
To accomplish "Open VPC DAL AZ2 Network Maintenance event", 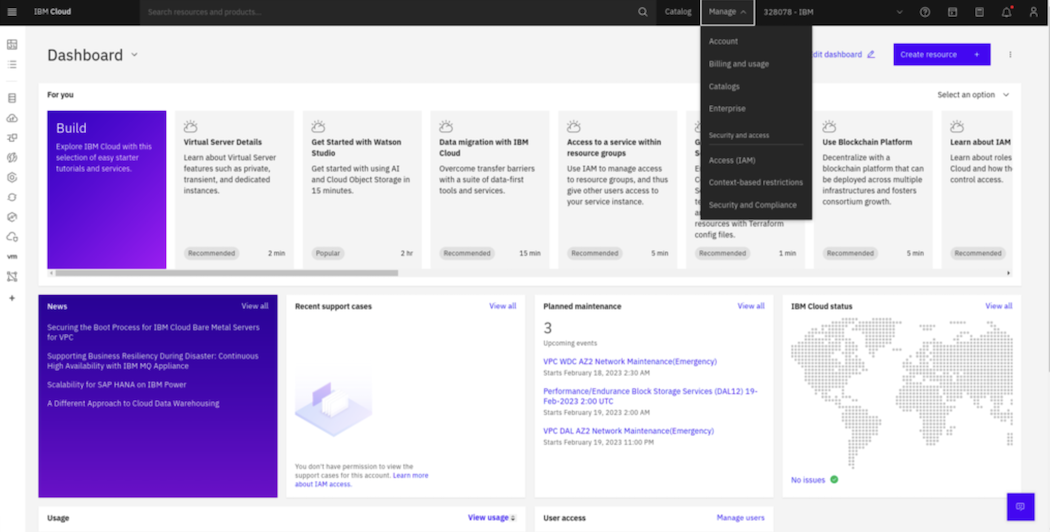I will click(x=628, y=431).
